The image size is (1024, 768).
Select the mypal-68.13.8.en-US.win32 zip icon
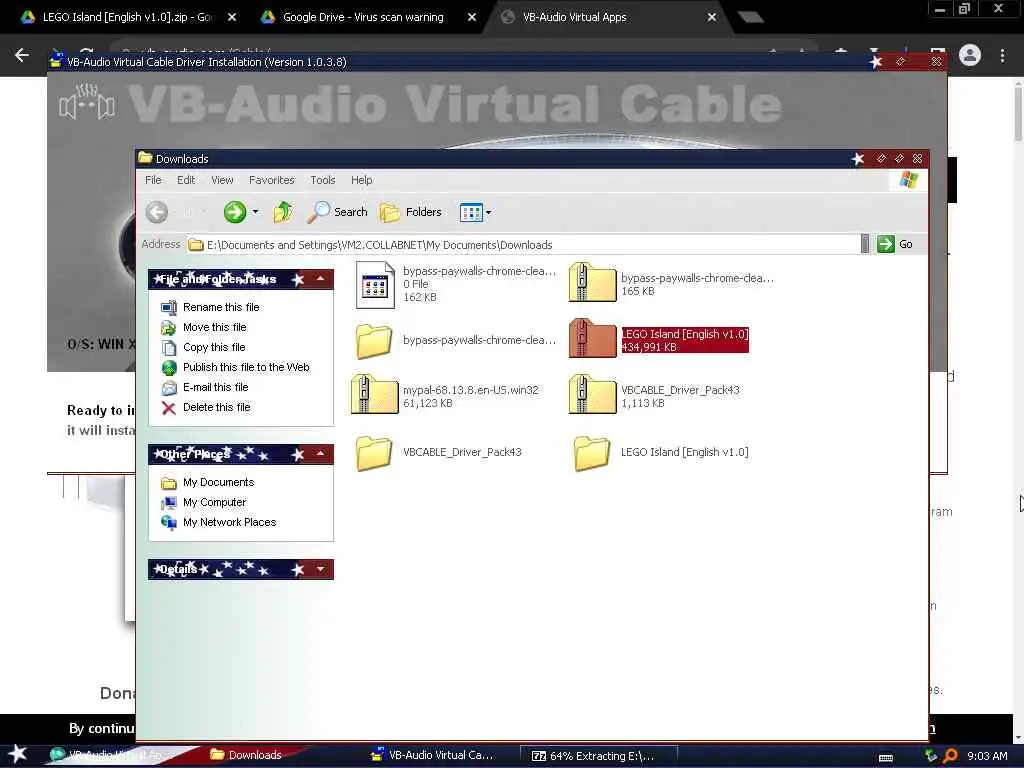click(x=374, y=394)
